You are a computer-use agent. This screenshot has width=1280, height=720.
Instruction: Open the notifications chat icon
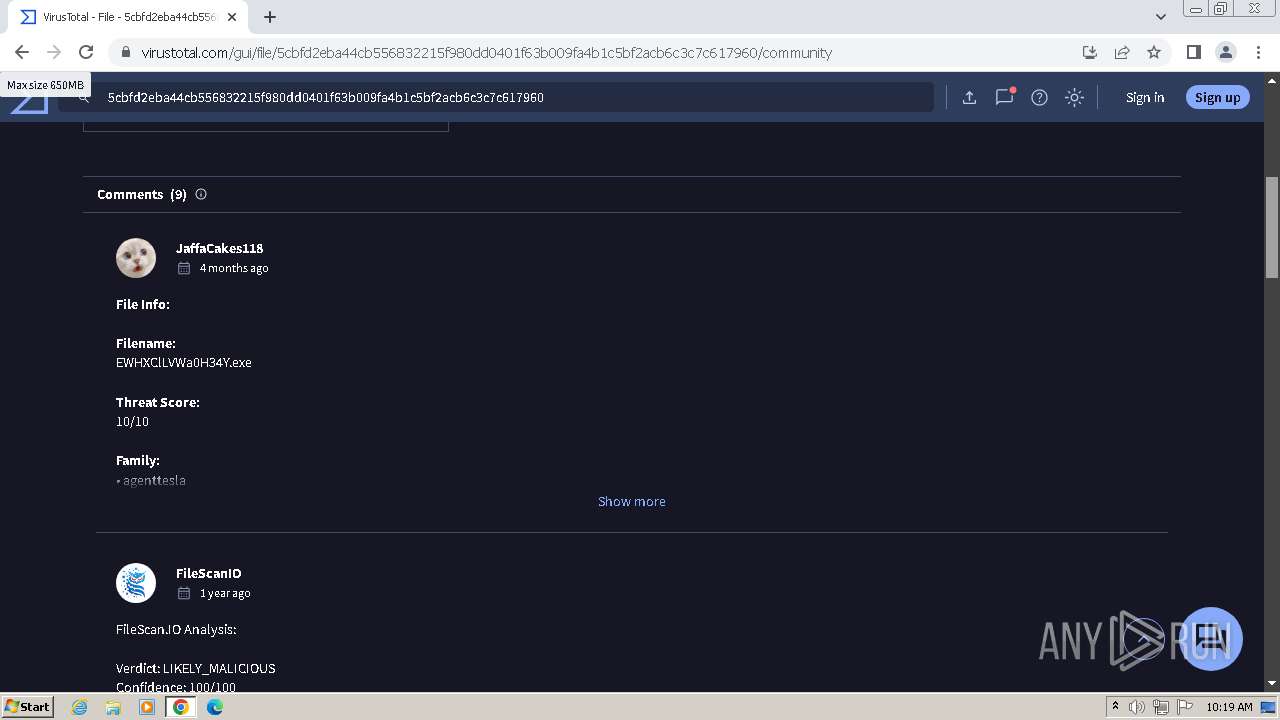[x=1004, y=97]
